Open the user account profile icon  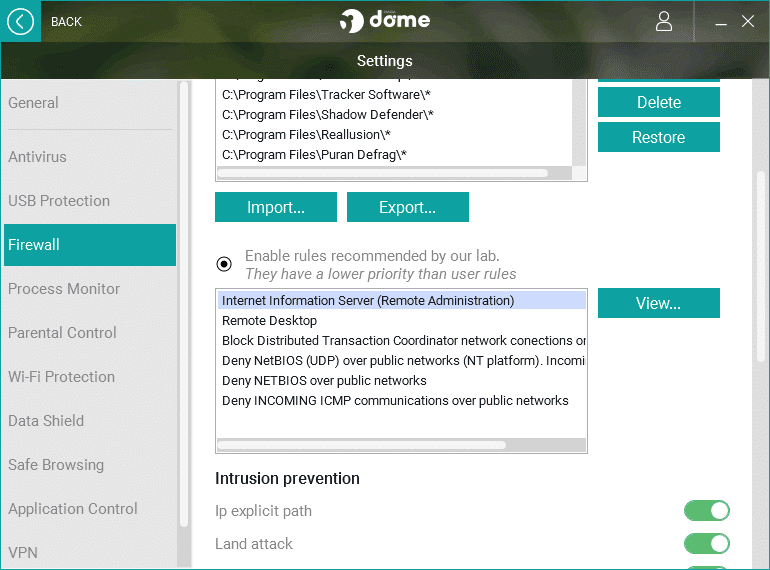coord(663,22)
